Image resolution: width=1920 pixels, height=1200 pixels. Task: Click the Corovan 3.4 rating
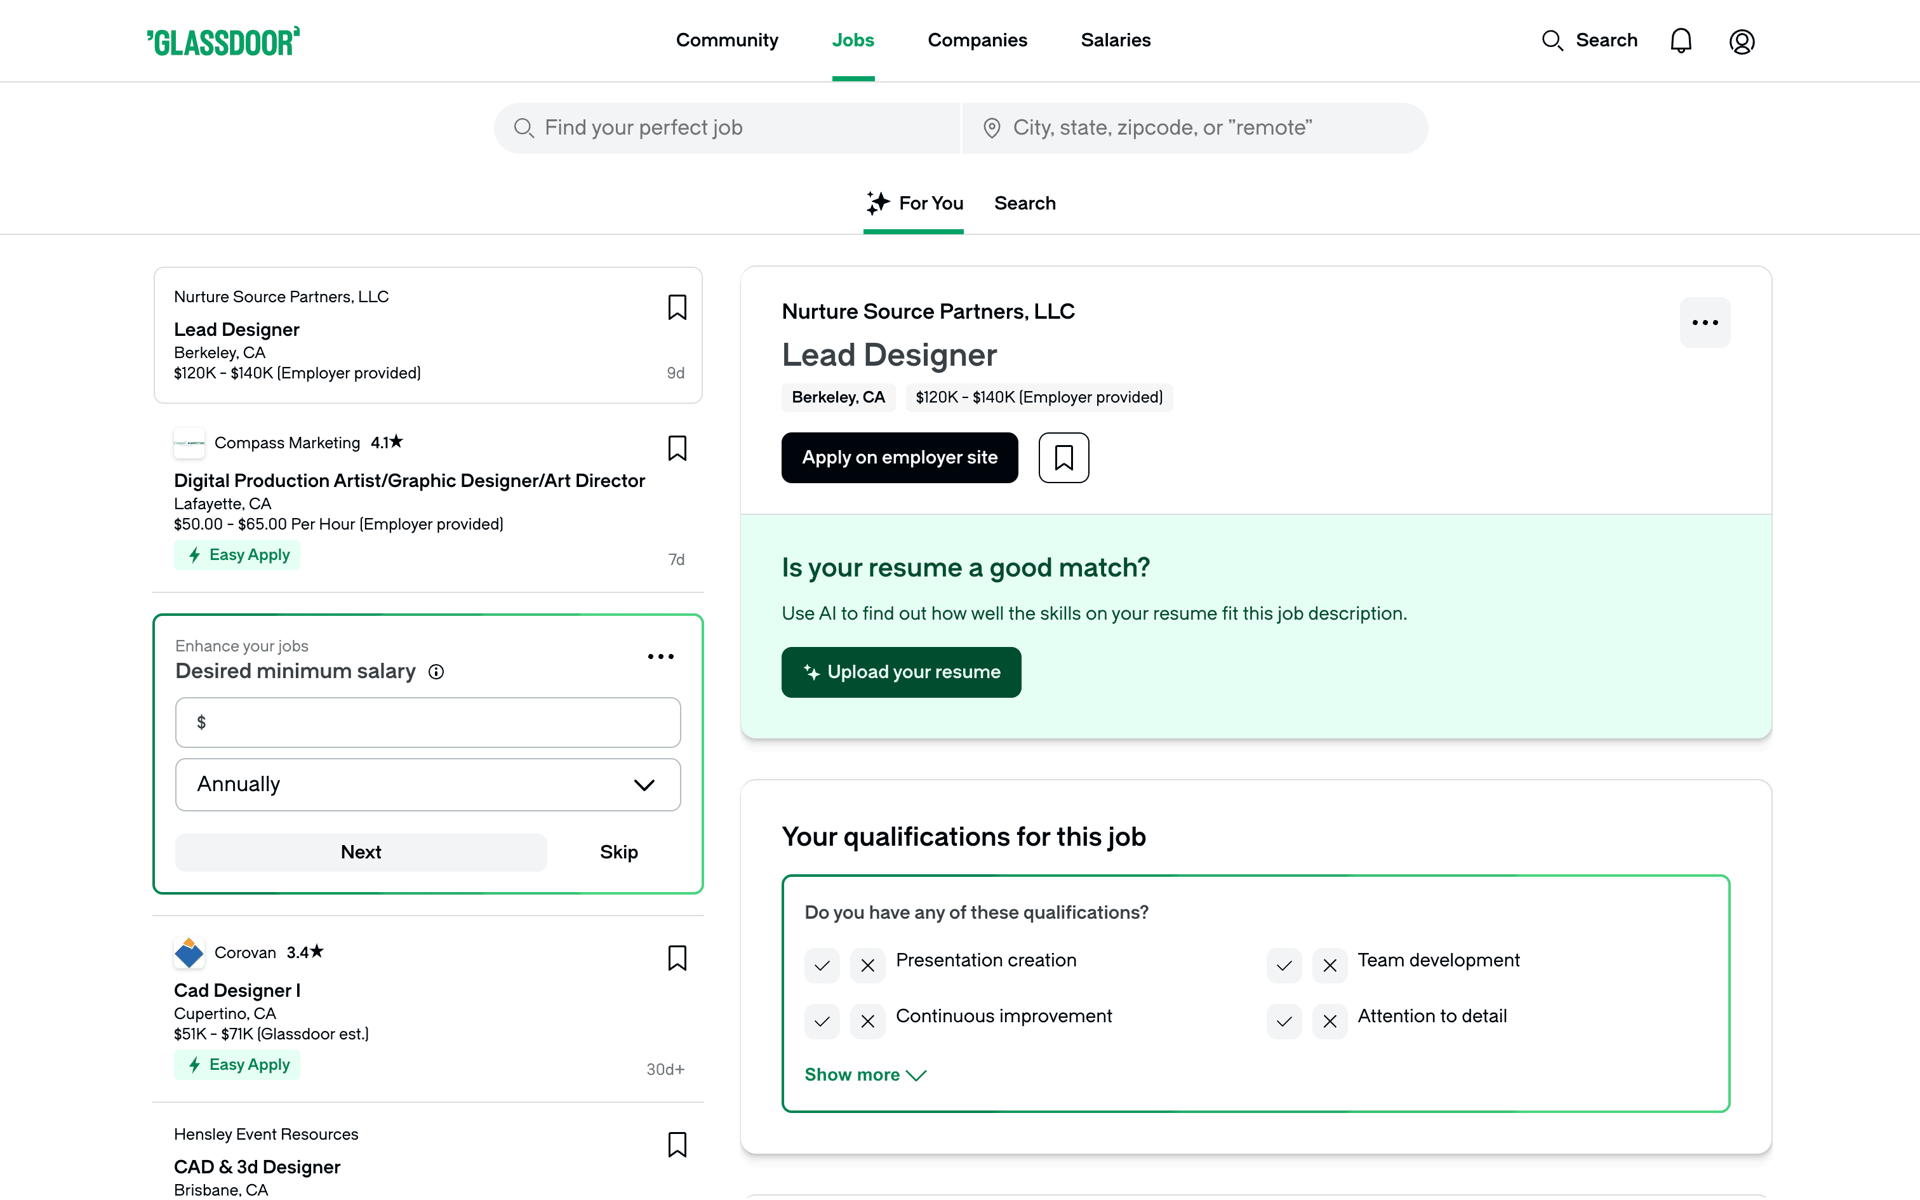pyautogui.click(x=305, y=952)
